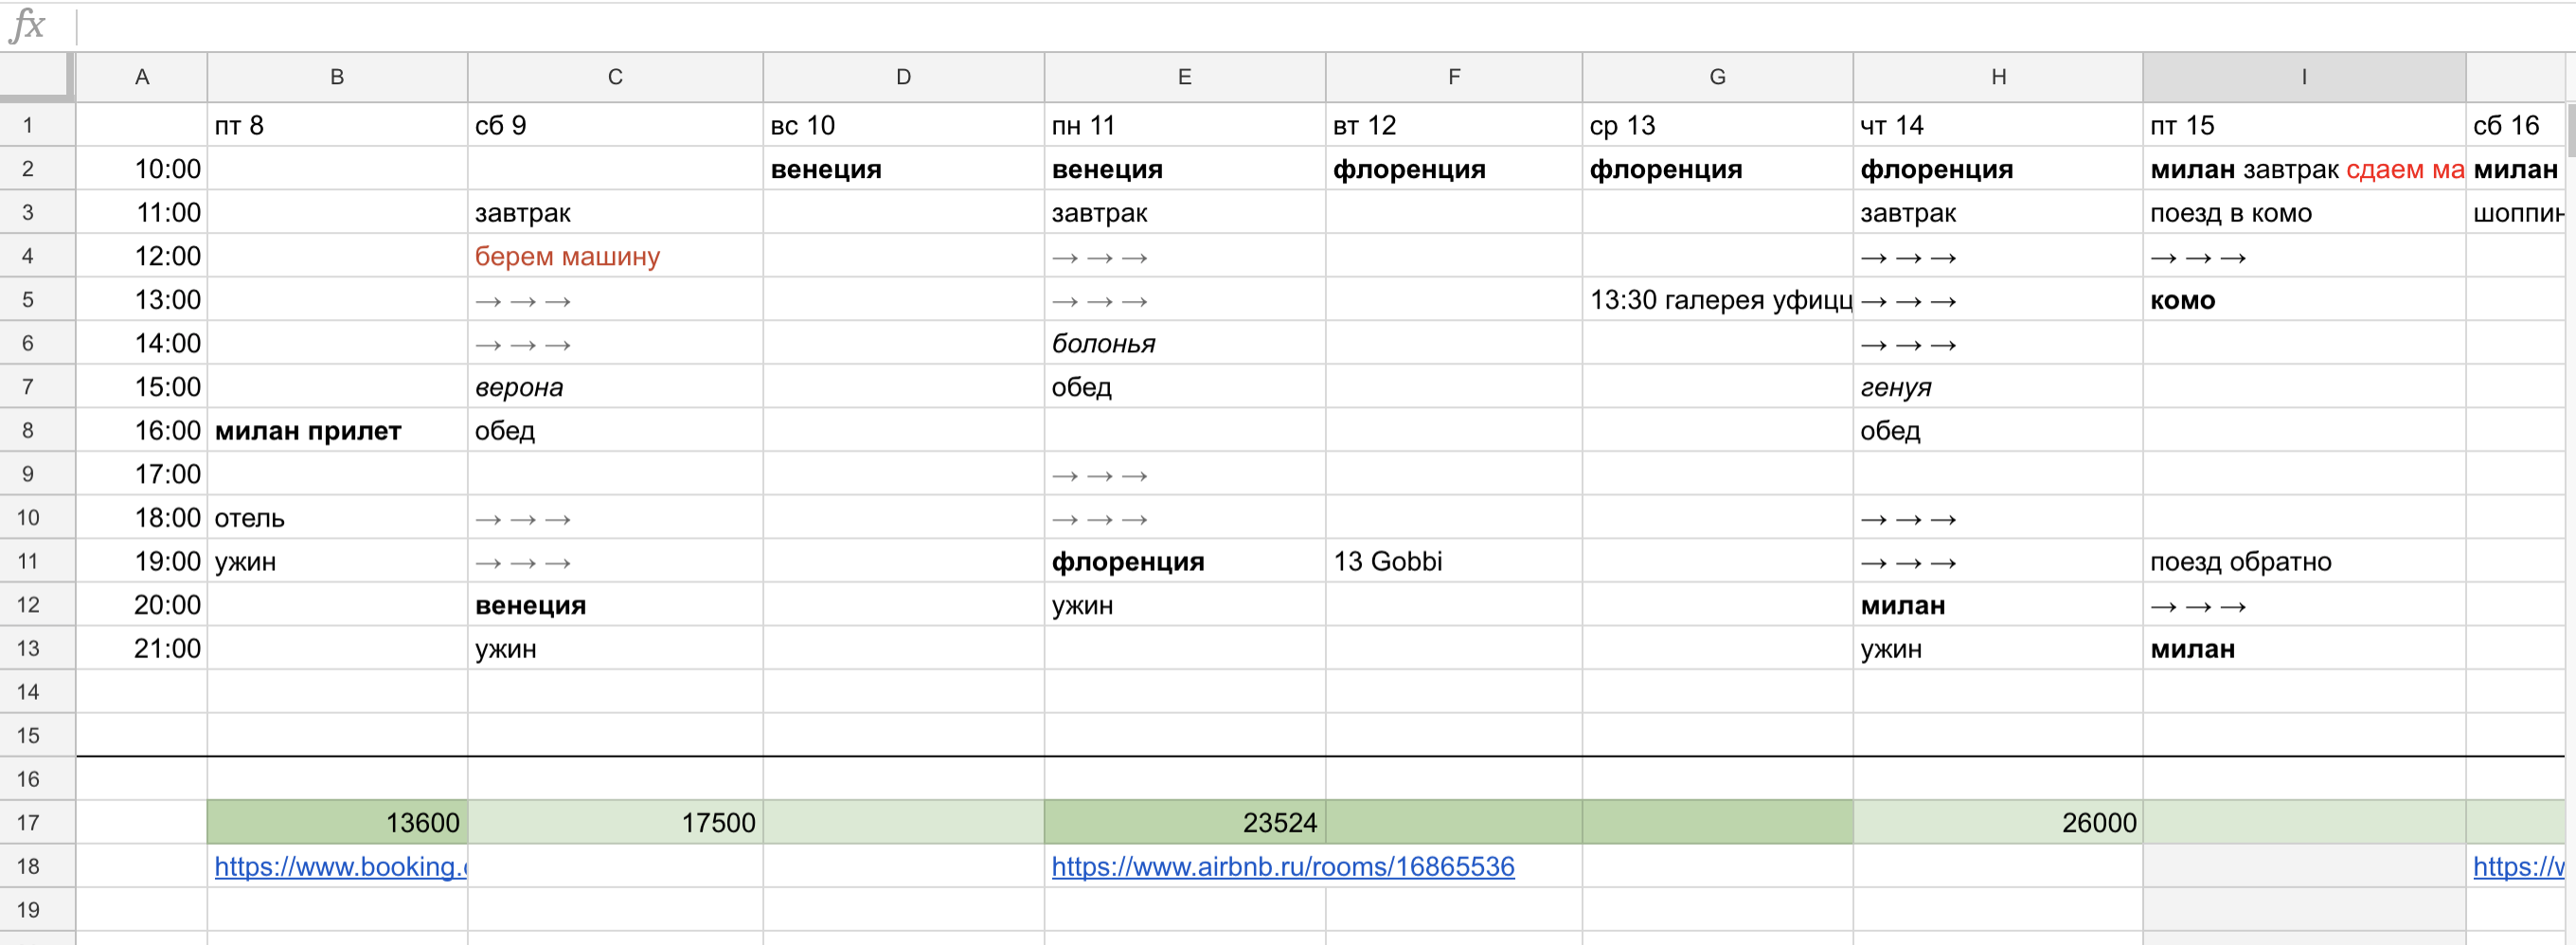The image size is (2576, 945).
Task: Click the green cell showing 23524
Action: click(x=1184, y=822)
